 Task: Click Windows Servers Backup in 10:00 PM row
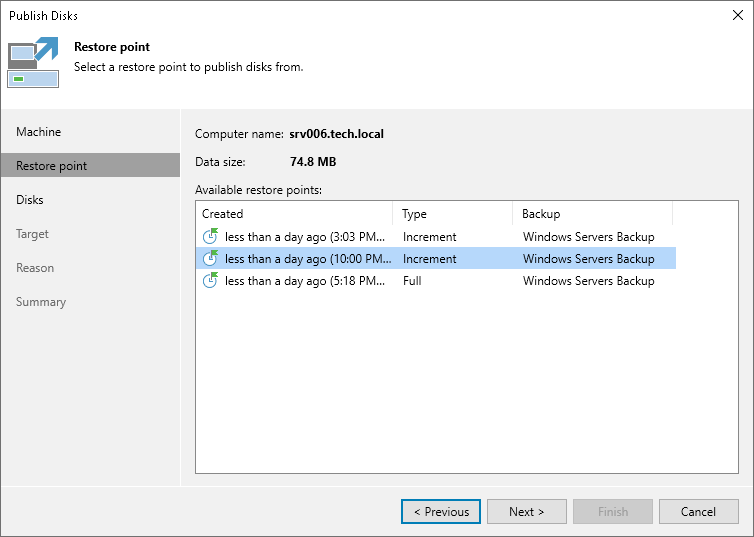pyautogui.click(x=589, y=259)
